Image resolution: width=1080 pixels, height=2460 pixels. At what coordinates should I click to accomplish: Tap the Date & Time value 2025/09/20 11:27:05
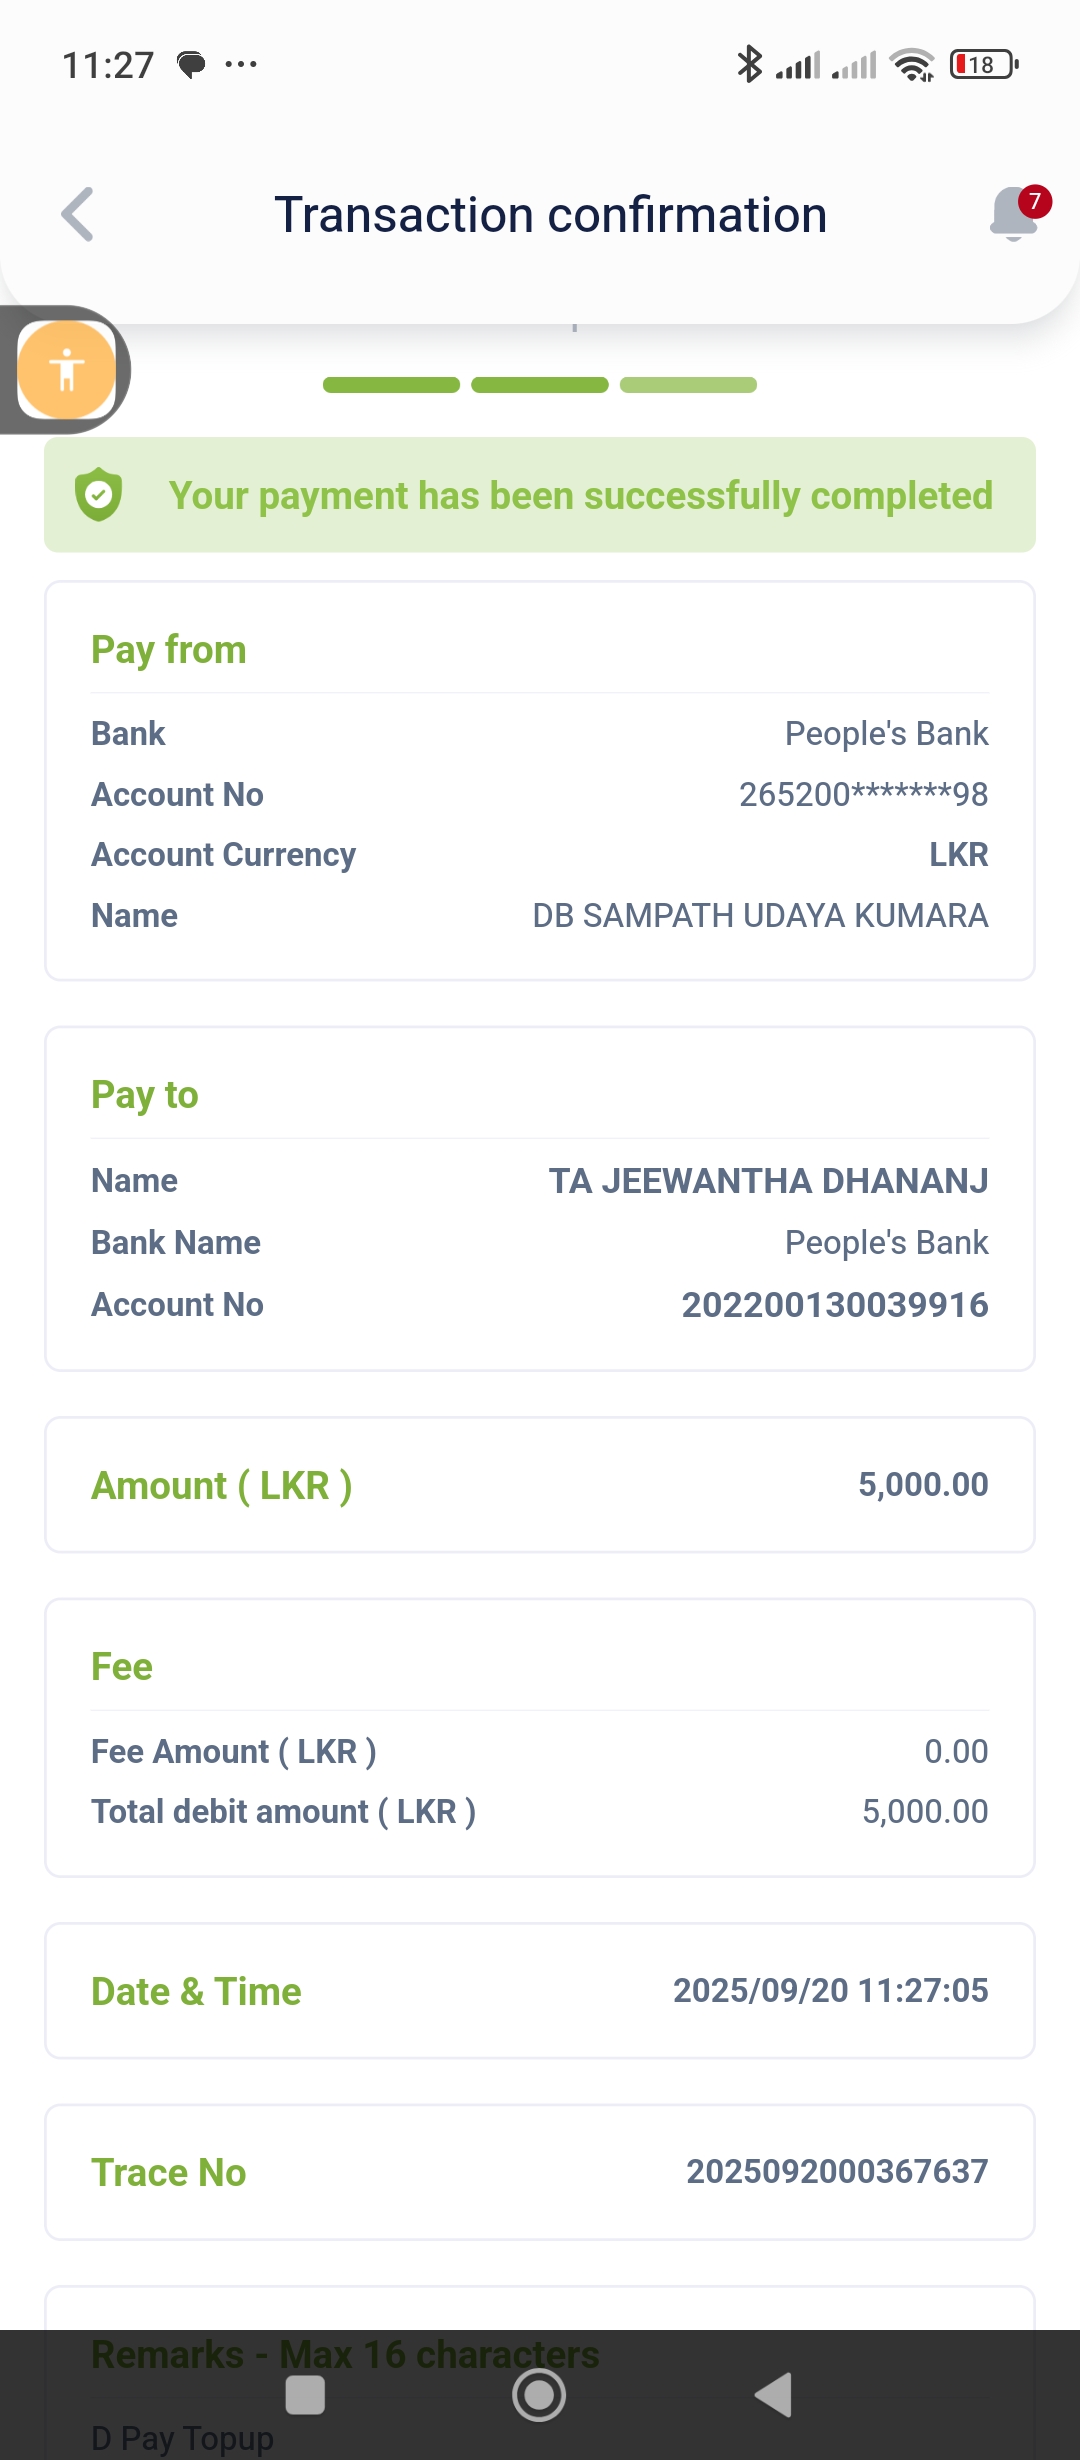click(830, 1990)
